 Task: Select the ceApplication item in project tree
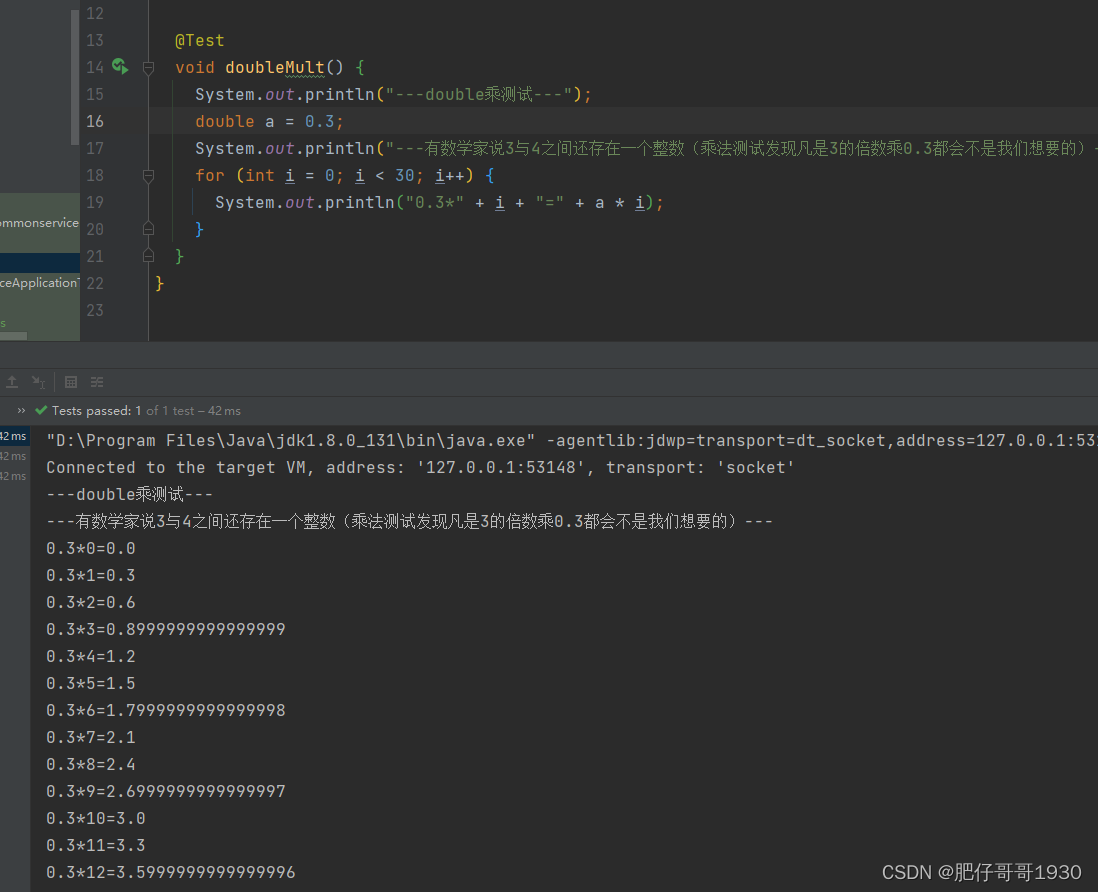coord(40,283)
